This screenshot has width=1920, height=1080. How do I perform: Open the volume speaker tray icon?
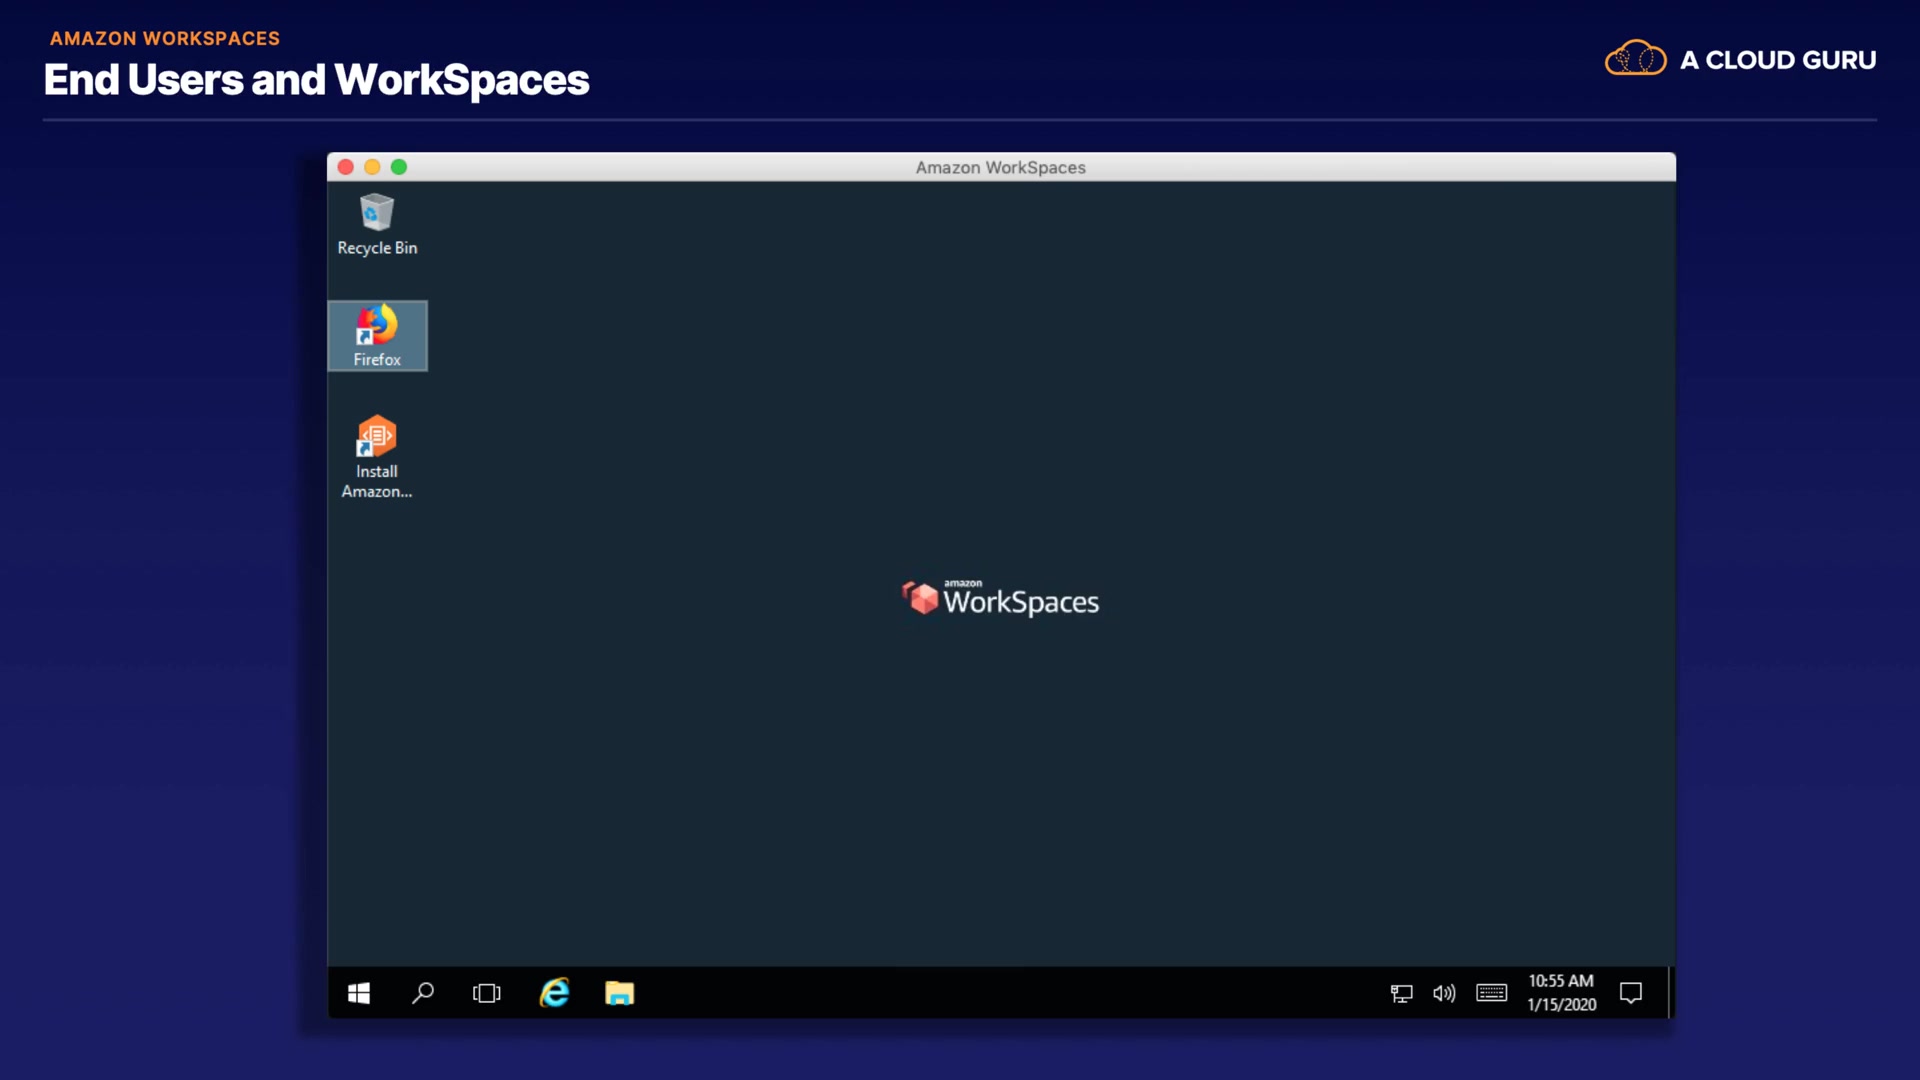1444,993
